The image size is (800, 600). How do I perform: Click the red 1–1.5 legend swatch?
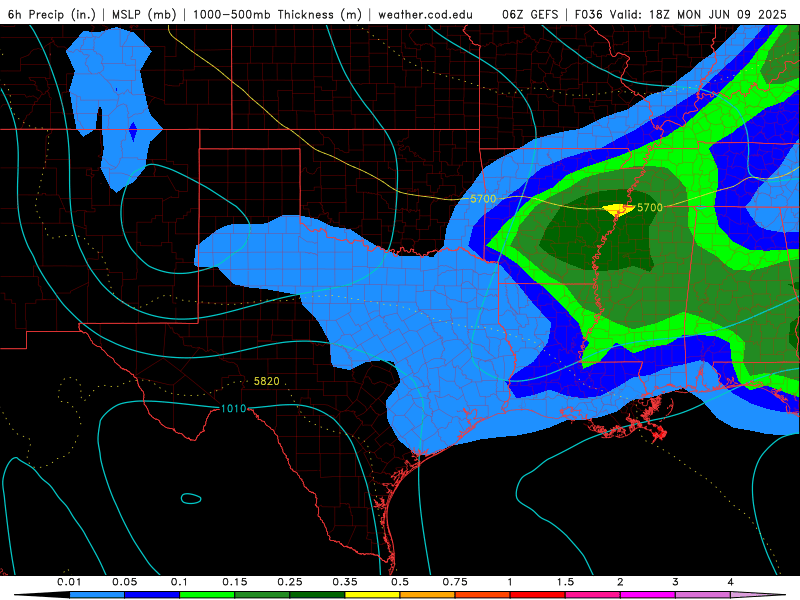pyautogui.click(x=538, y=595)
